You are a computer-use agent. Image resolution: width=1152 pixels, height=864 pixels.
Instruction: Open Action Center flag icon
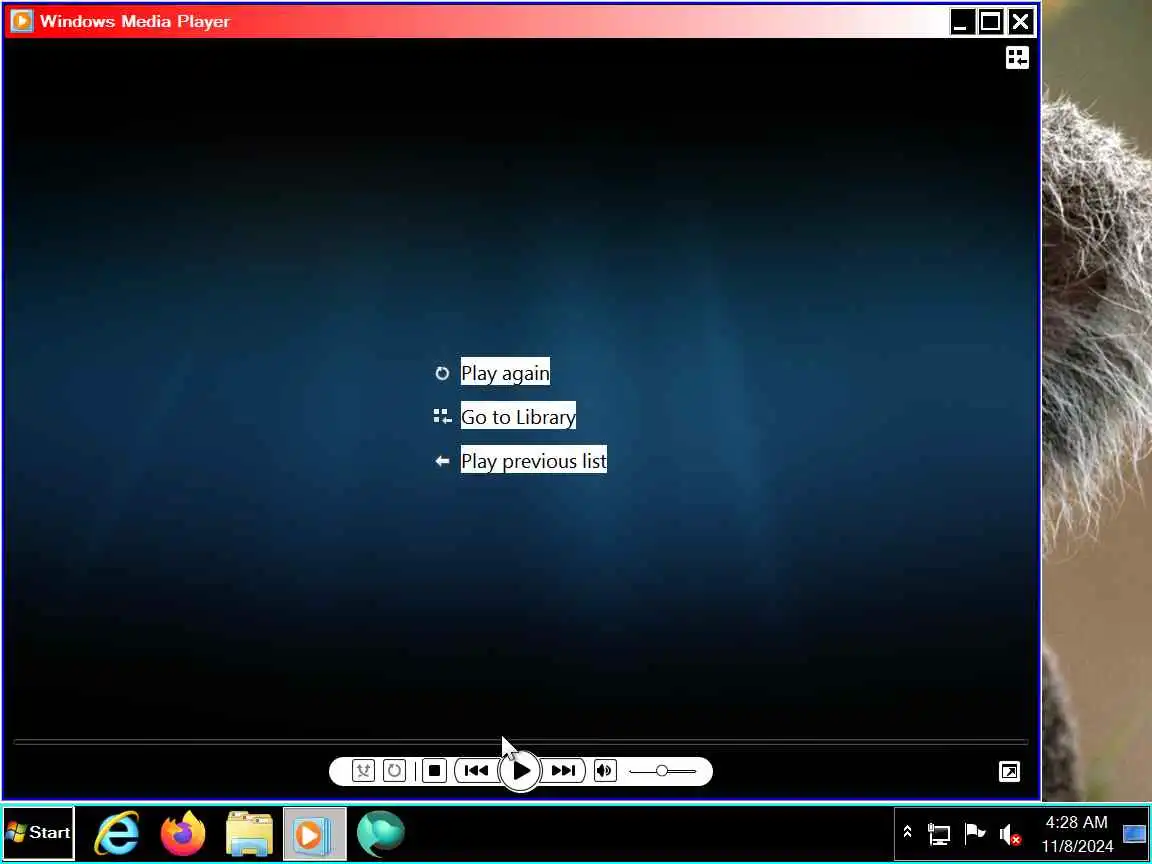click(x=975, y=833)
